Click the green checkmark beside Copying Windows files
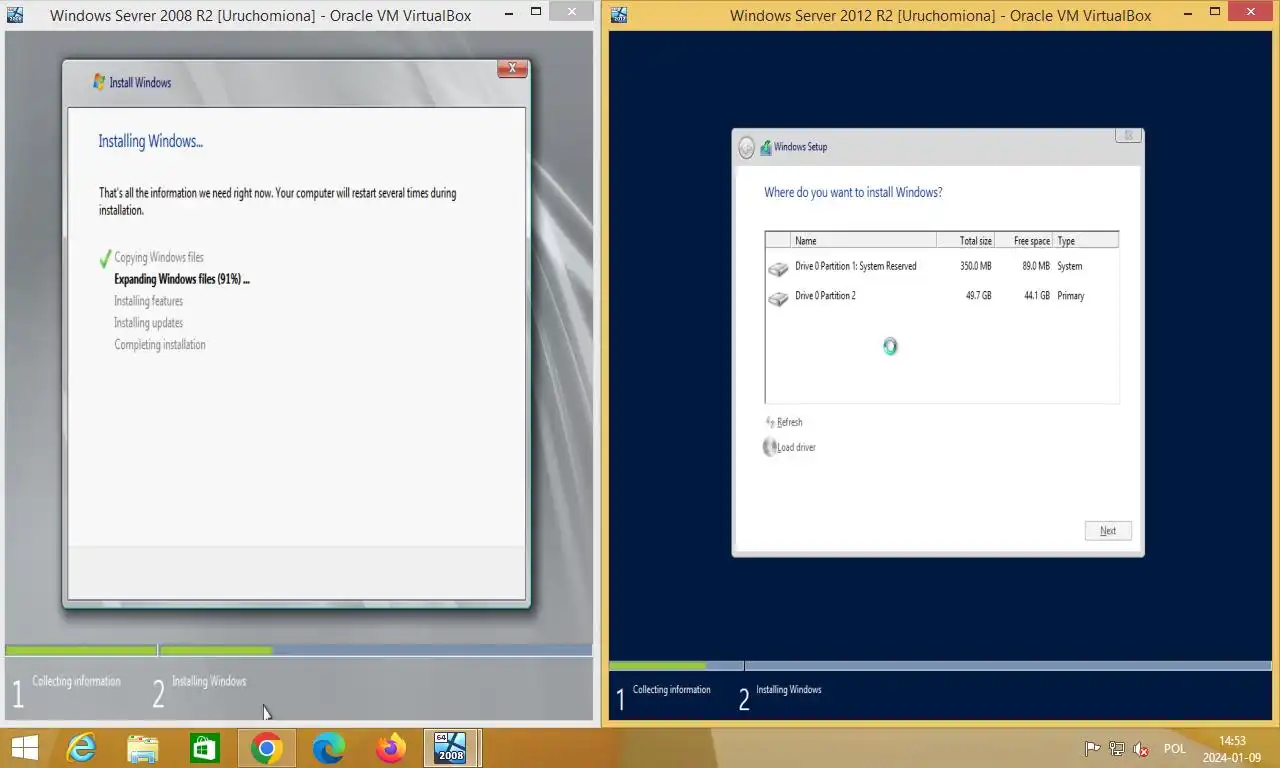This screenshot has height=768, width=1280. pyautogui.click(x=104, y=259)
